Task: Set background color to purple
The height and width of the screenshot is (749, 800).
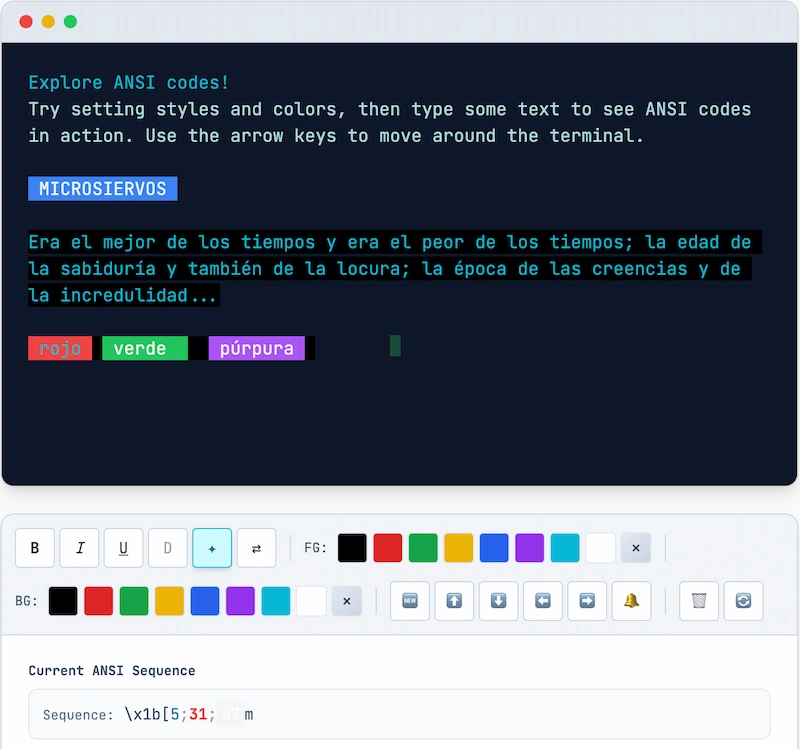Action: tap(240, 601)
